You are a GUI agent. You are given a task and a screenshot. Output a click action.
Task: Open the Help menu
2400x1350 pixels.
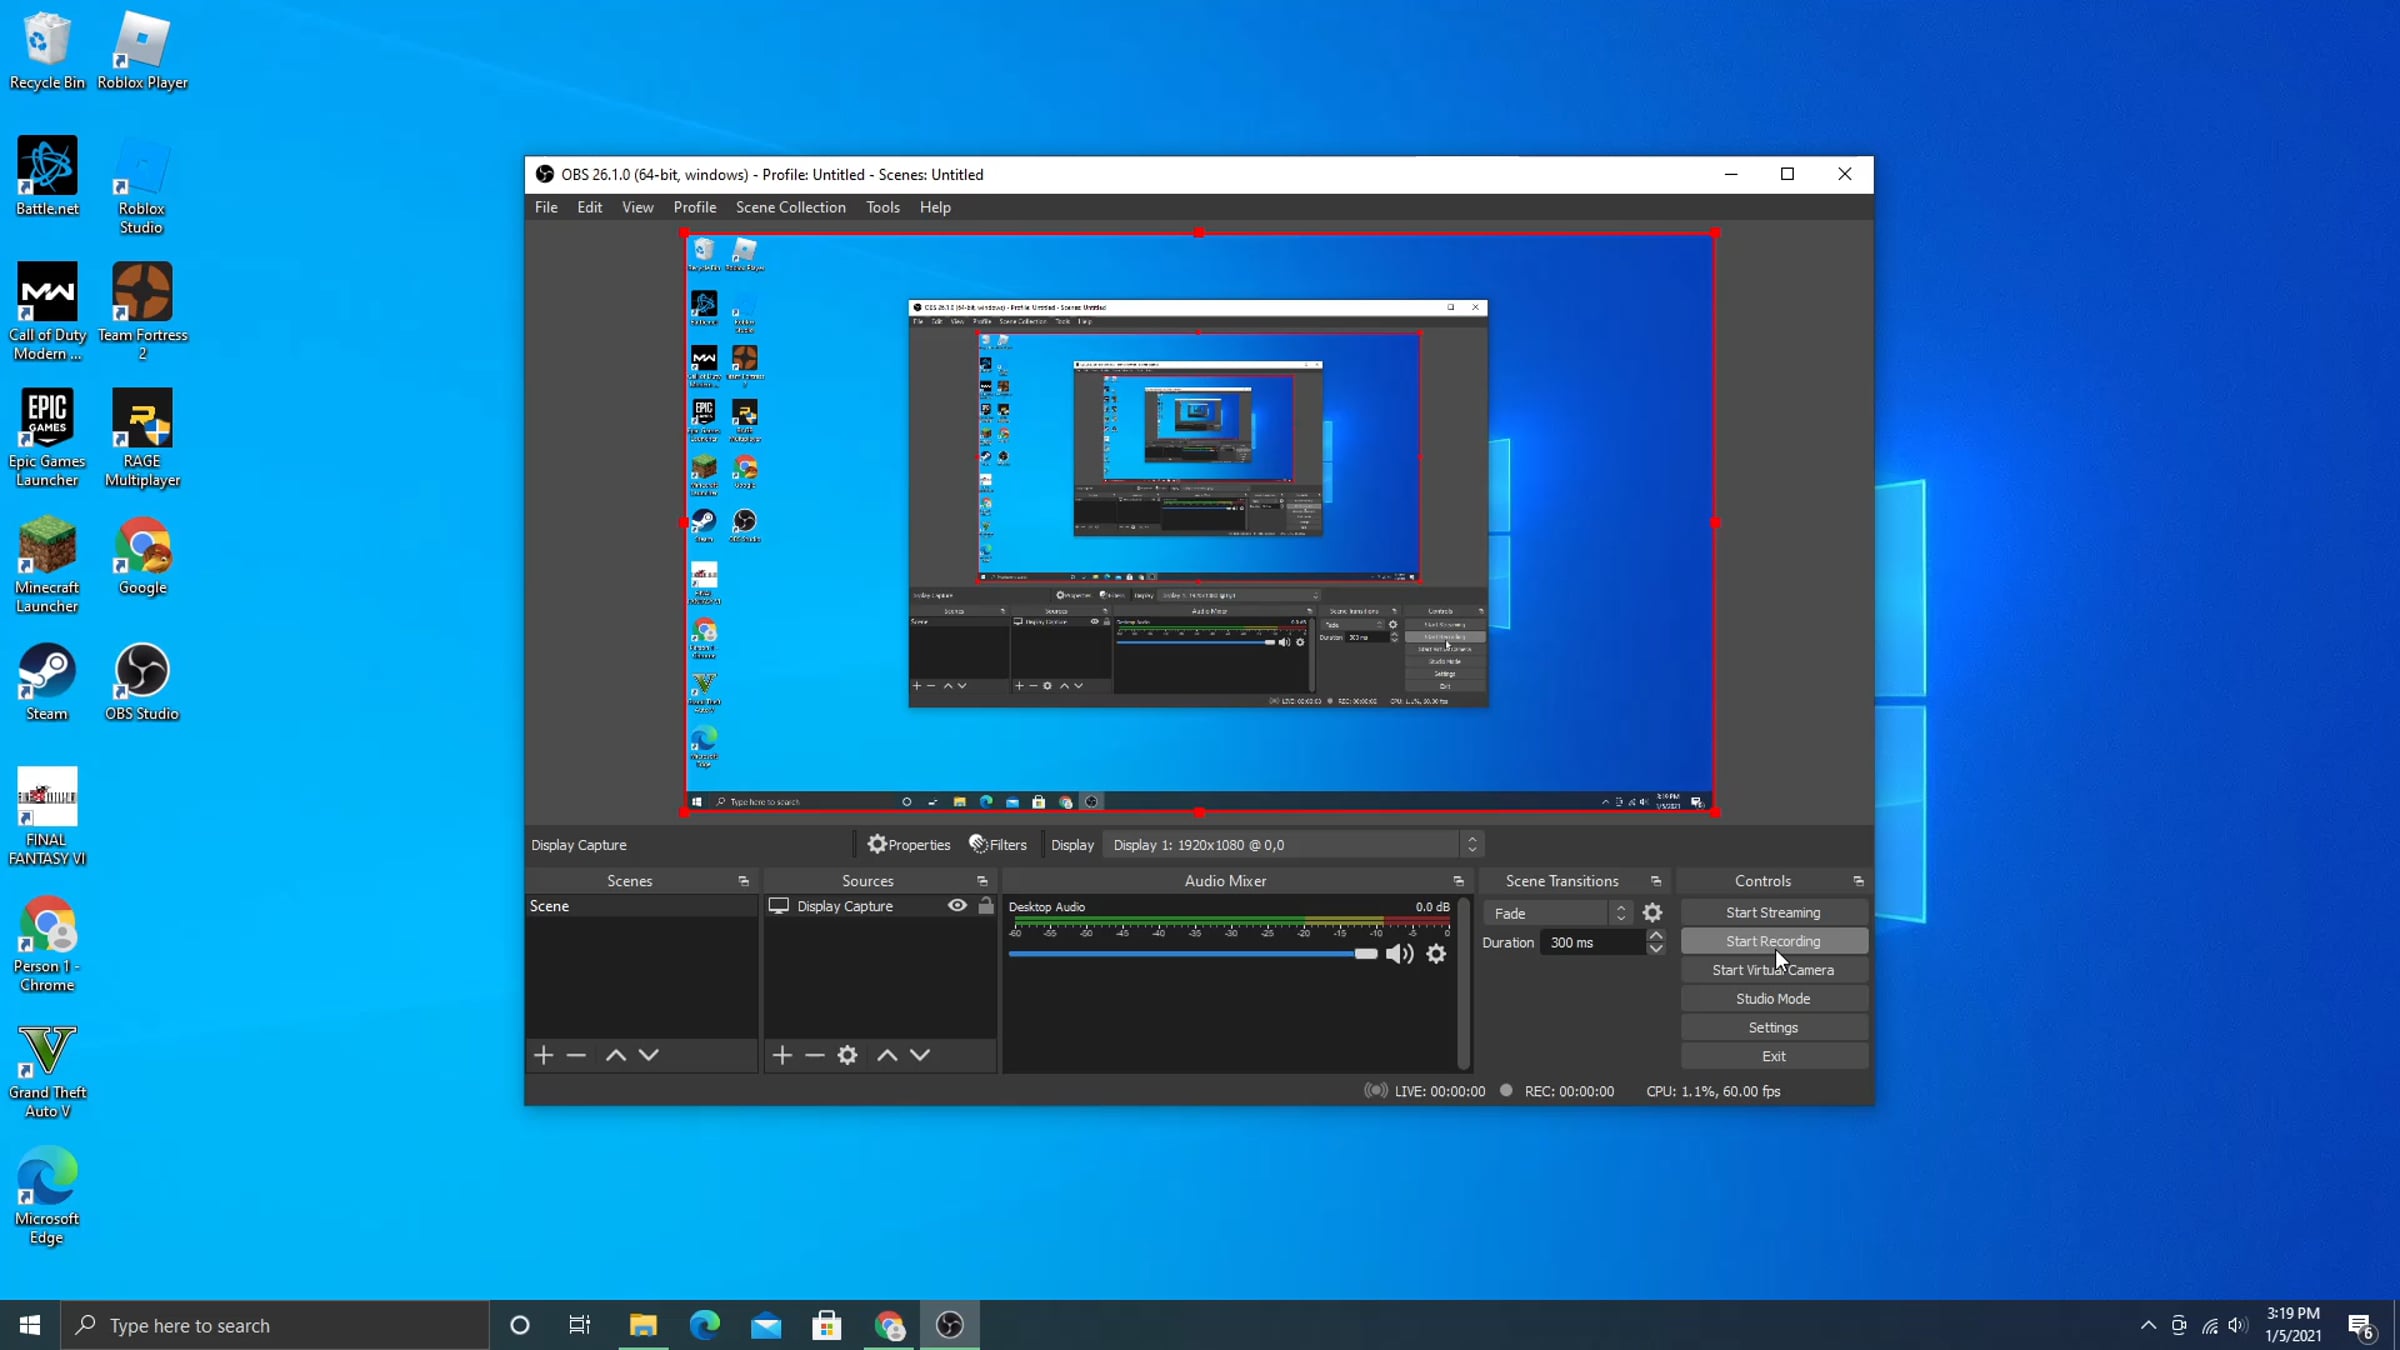tap(936, 207)
